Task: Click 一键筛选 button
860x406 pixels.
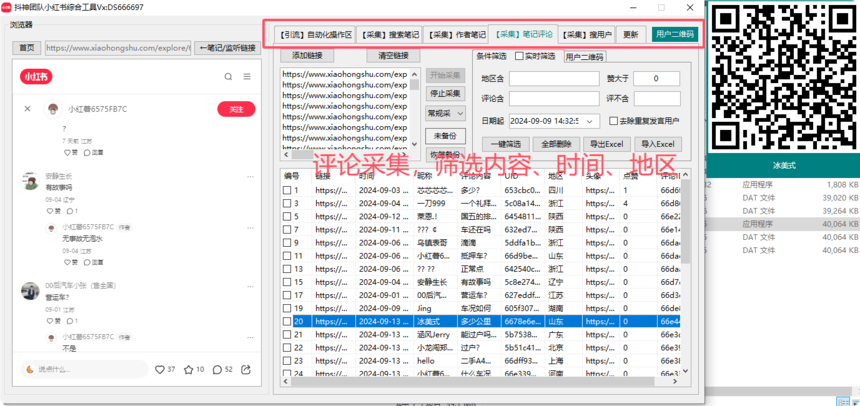Action: (506, 144)
